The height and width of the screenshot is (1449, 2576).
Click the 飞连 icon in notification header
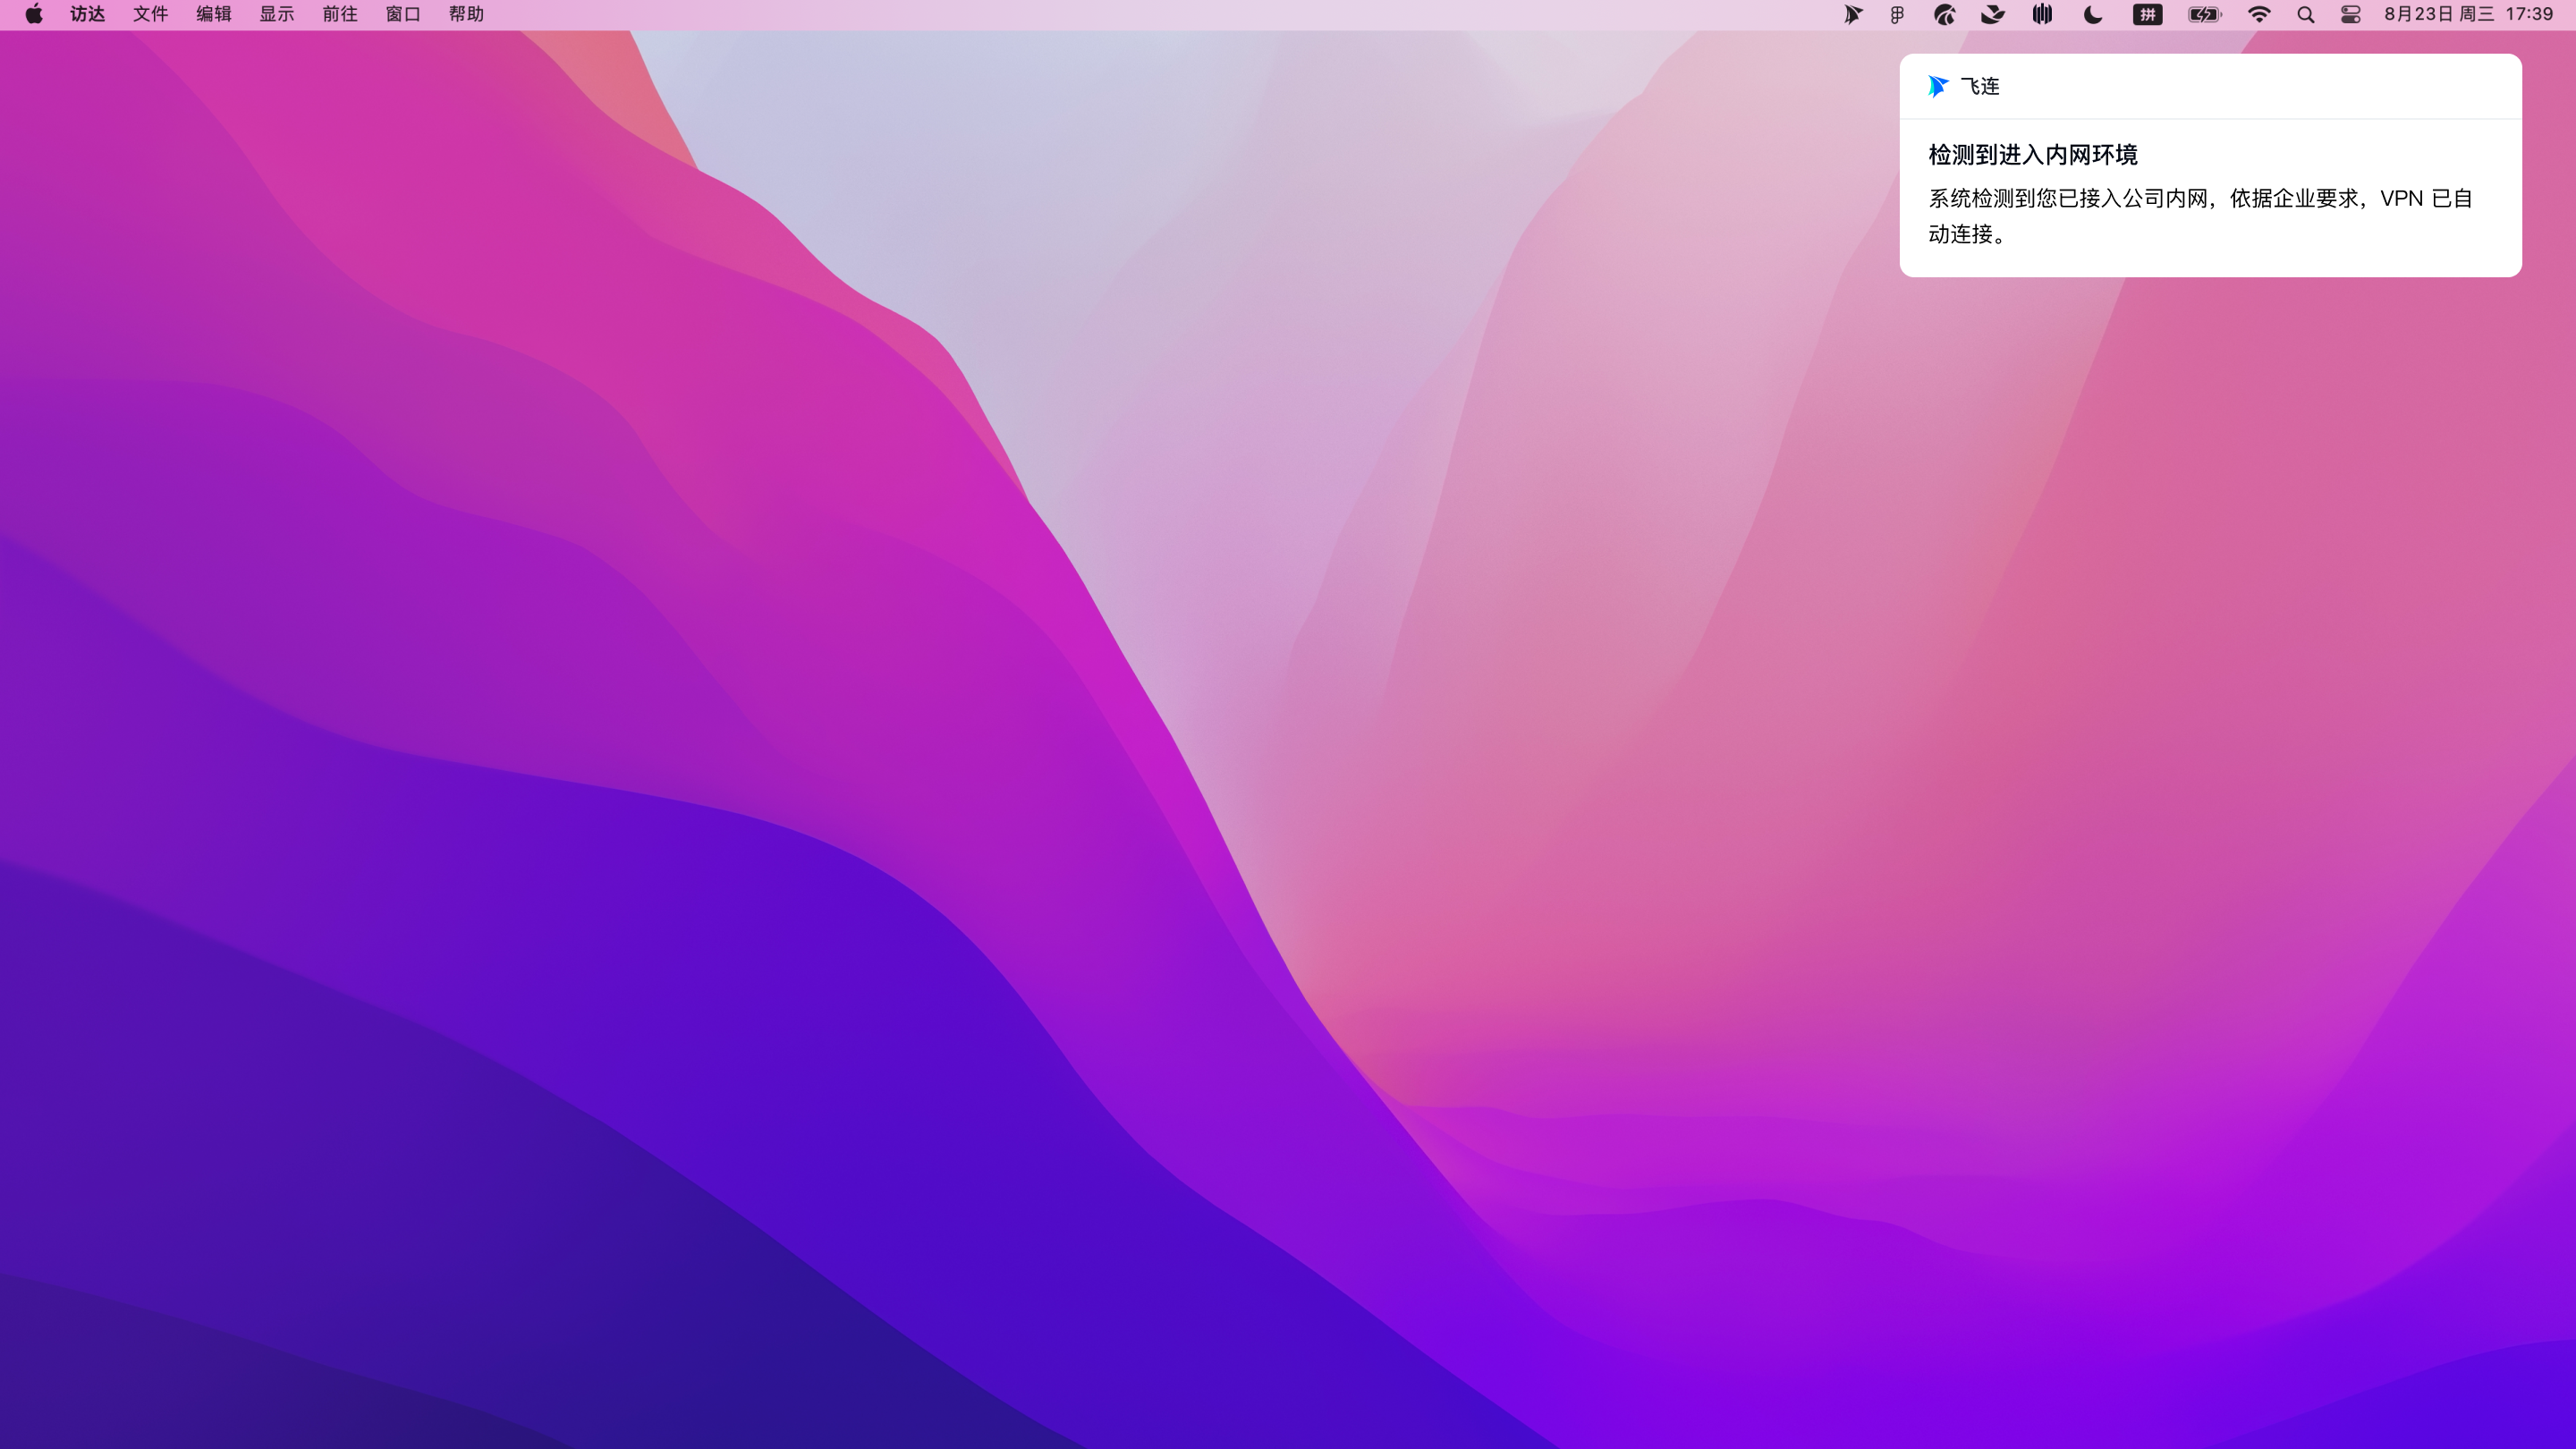click(x=1938, y=86)
